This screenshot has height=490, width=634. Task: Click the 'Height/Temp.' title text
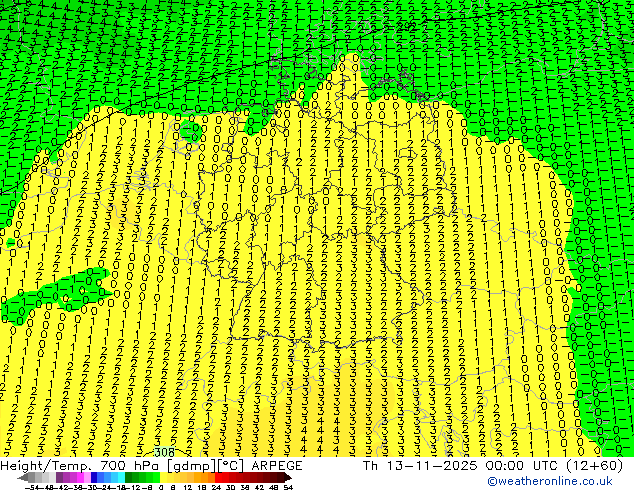[46, 466]
